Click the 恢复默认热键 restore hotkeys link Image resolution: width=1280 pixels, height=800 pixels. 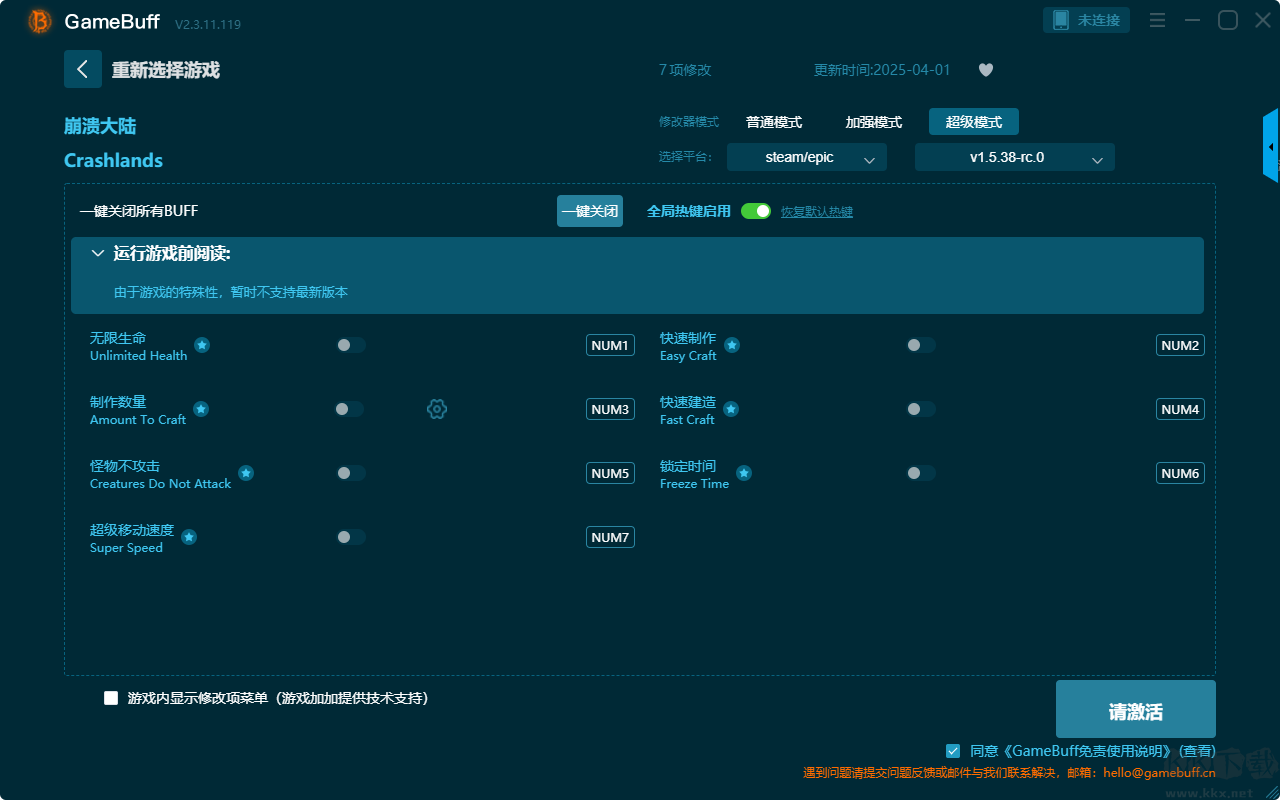click(x=816, y=212)
